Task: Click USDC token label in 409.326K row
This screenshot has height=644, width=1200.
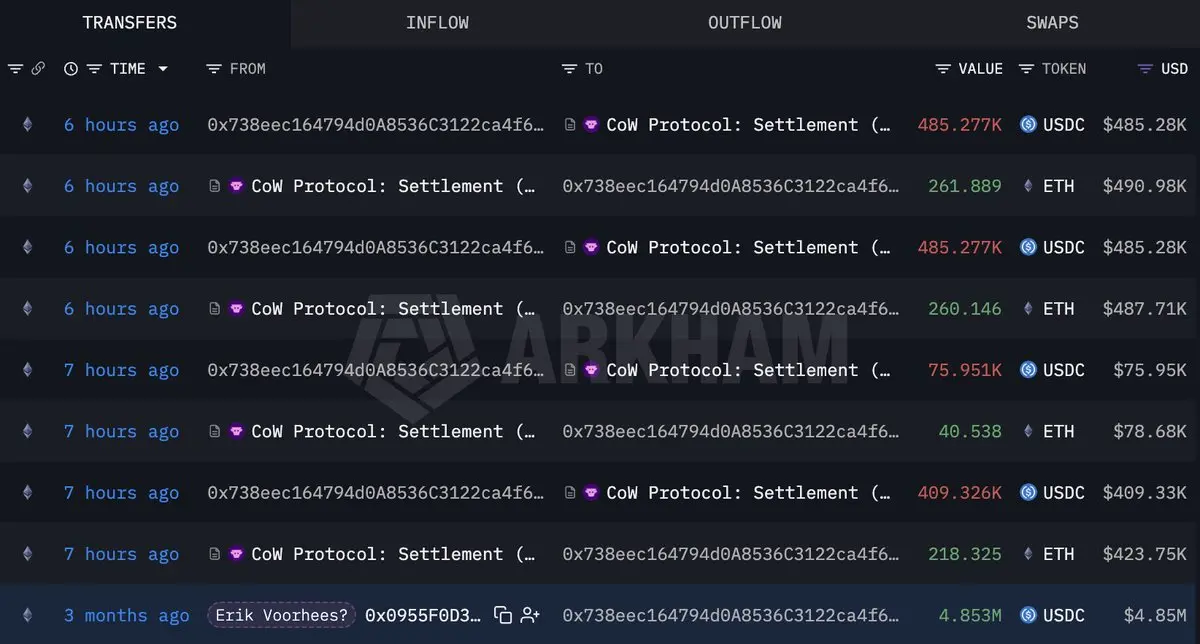Action: click(x=1064, y=493)
